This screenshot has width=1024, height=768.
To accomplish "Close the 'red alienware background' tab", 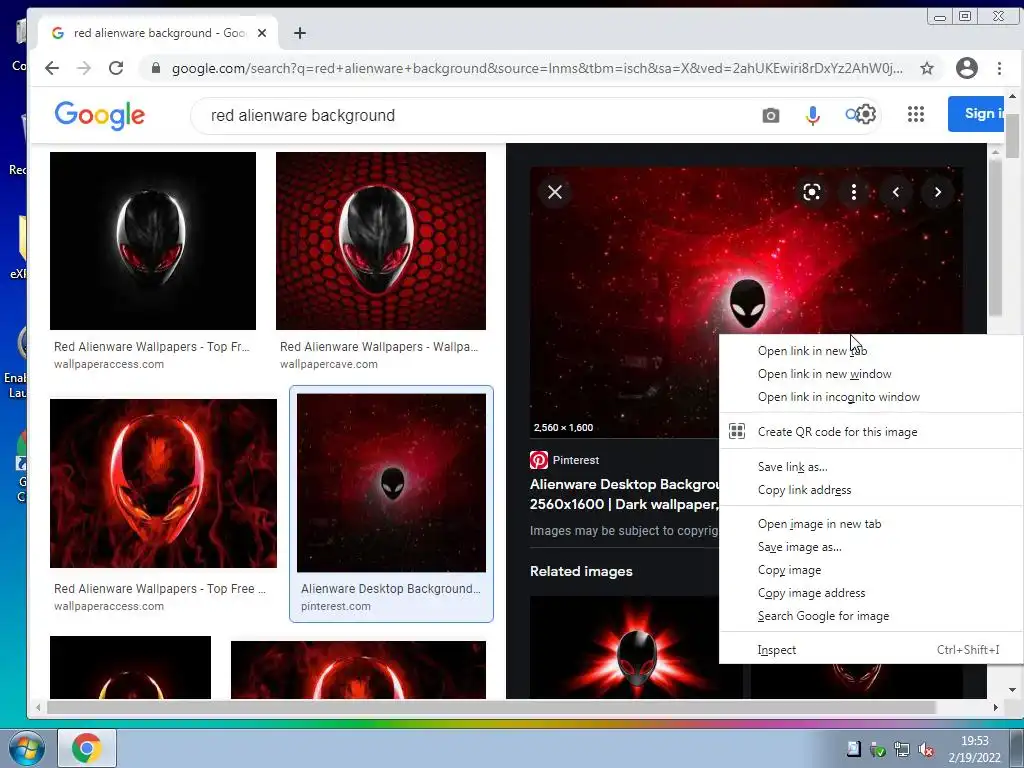I will click(262, 33).
